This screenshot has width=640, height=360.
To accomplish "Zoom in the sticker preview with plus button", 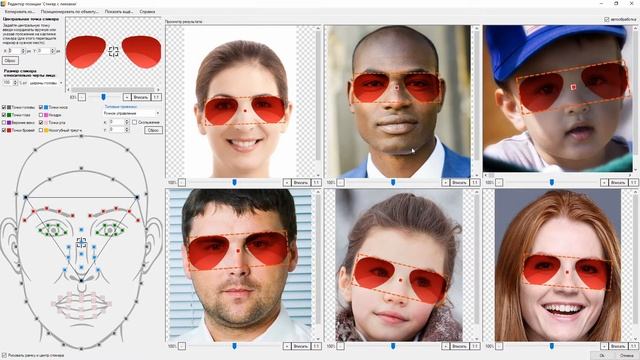I will point(127,97).
